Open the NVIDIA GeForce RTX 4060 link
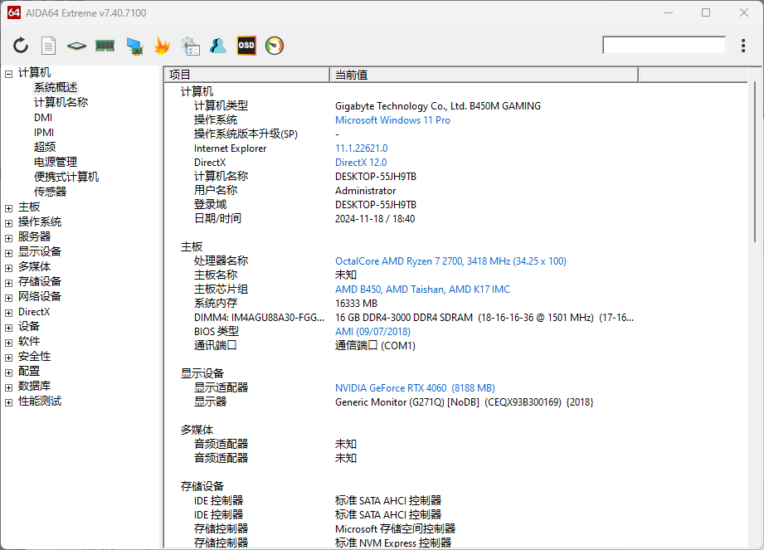 (415, 388)
